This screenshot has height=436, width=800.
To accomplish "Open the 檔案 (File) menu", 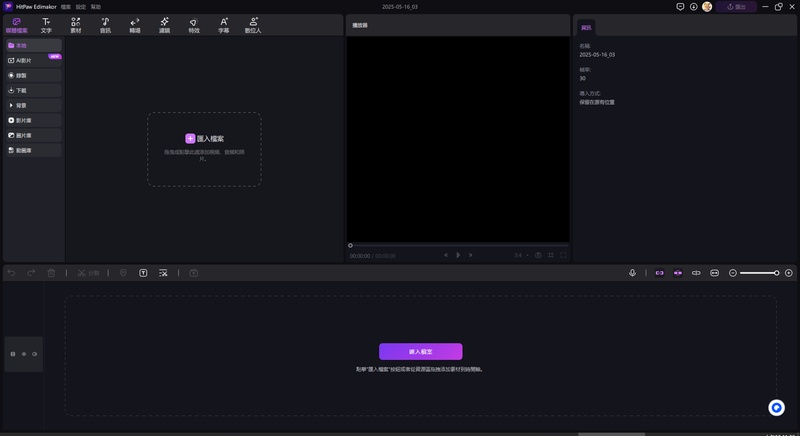I will click(x=66, y=6).
